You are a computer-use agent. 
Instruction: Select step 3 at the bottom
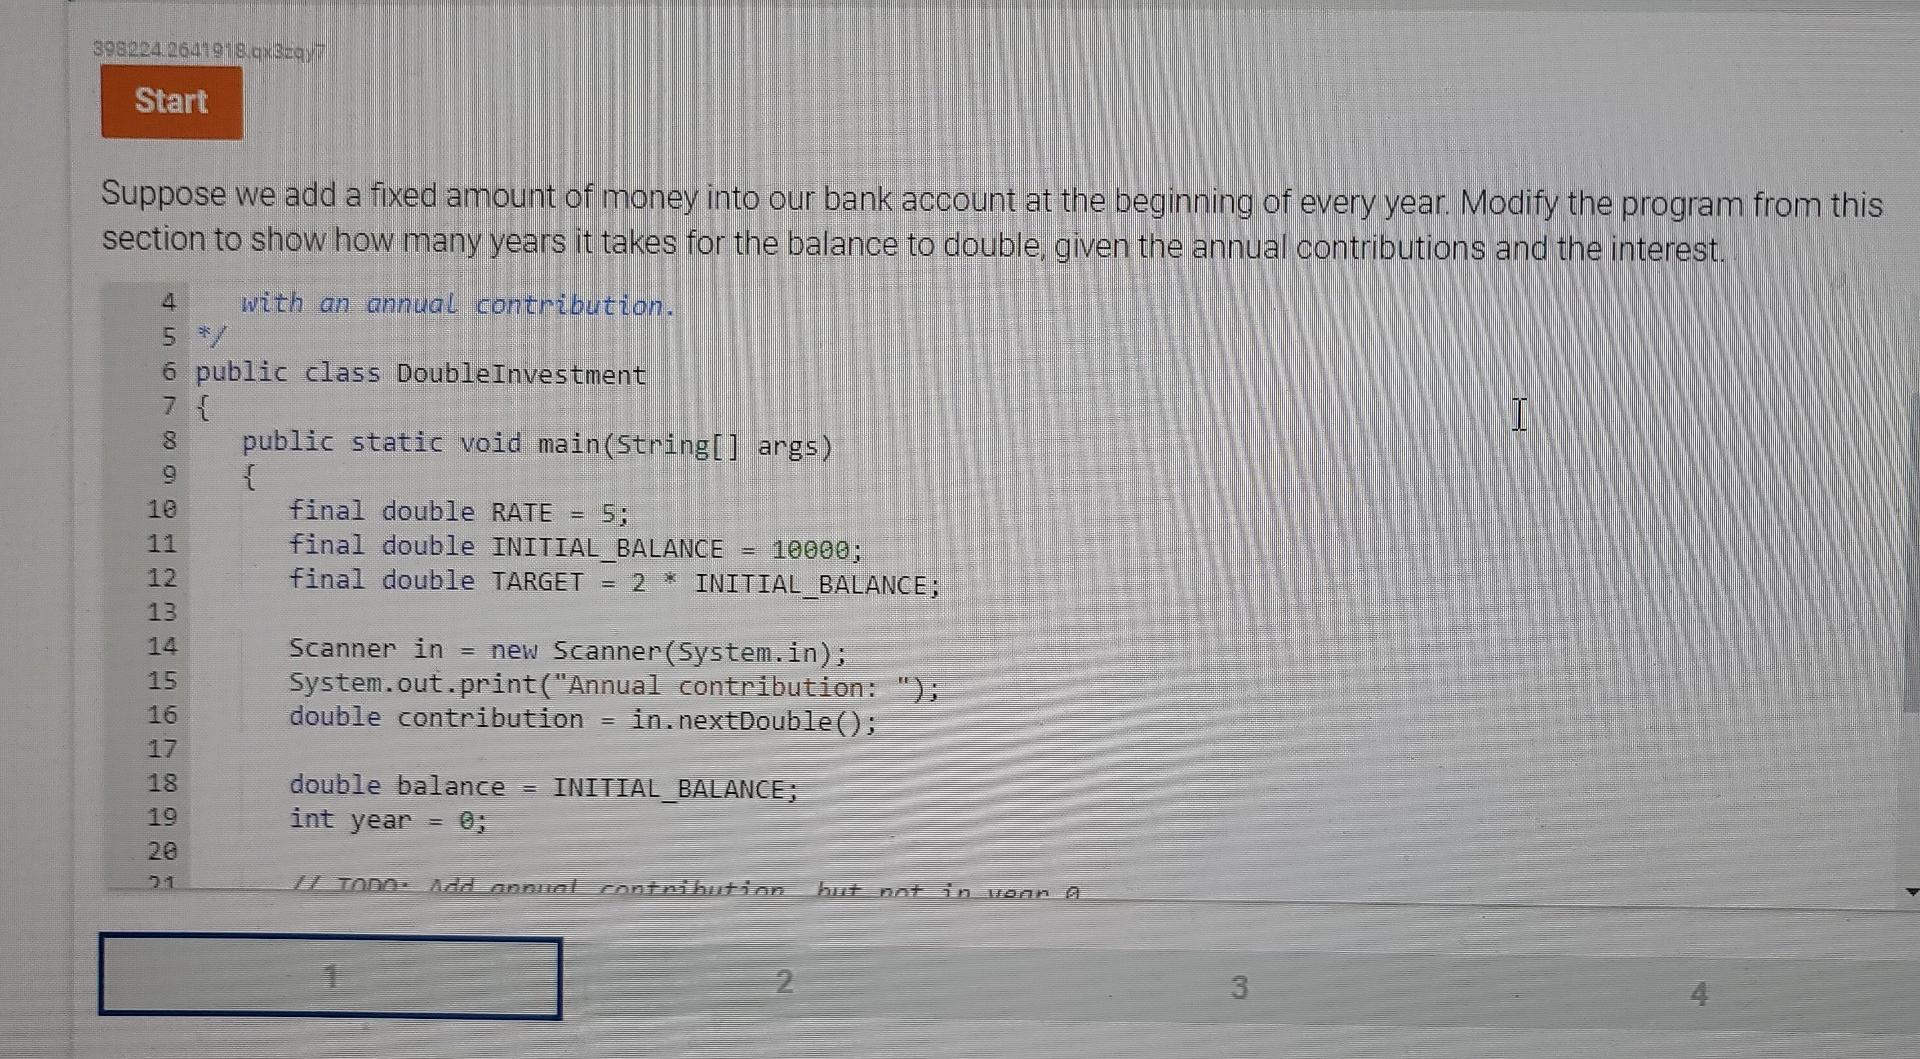[1240, 988]
